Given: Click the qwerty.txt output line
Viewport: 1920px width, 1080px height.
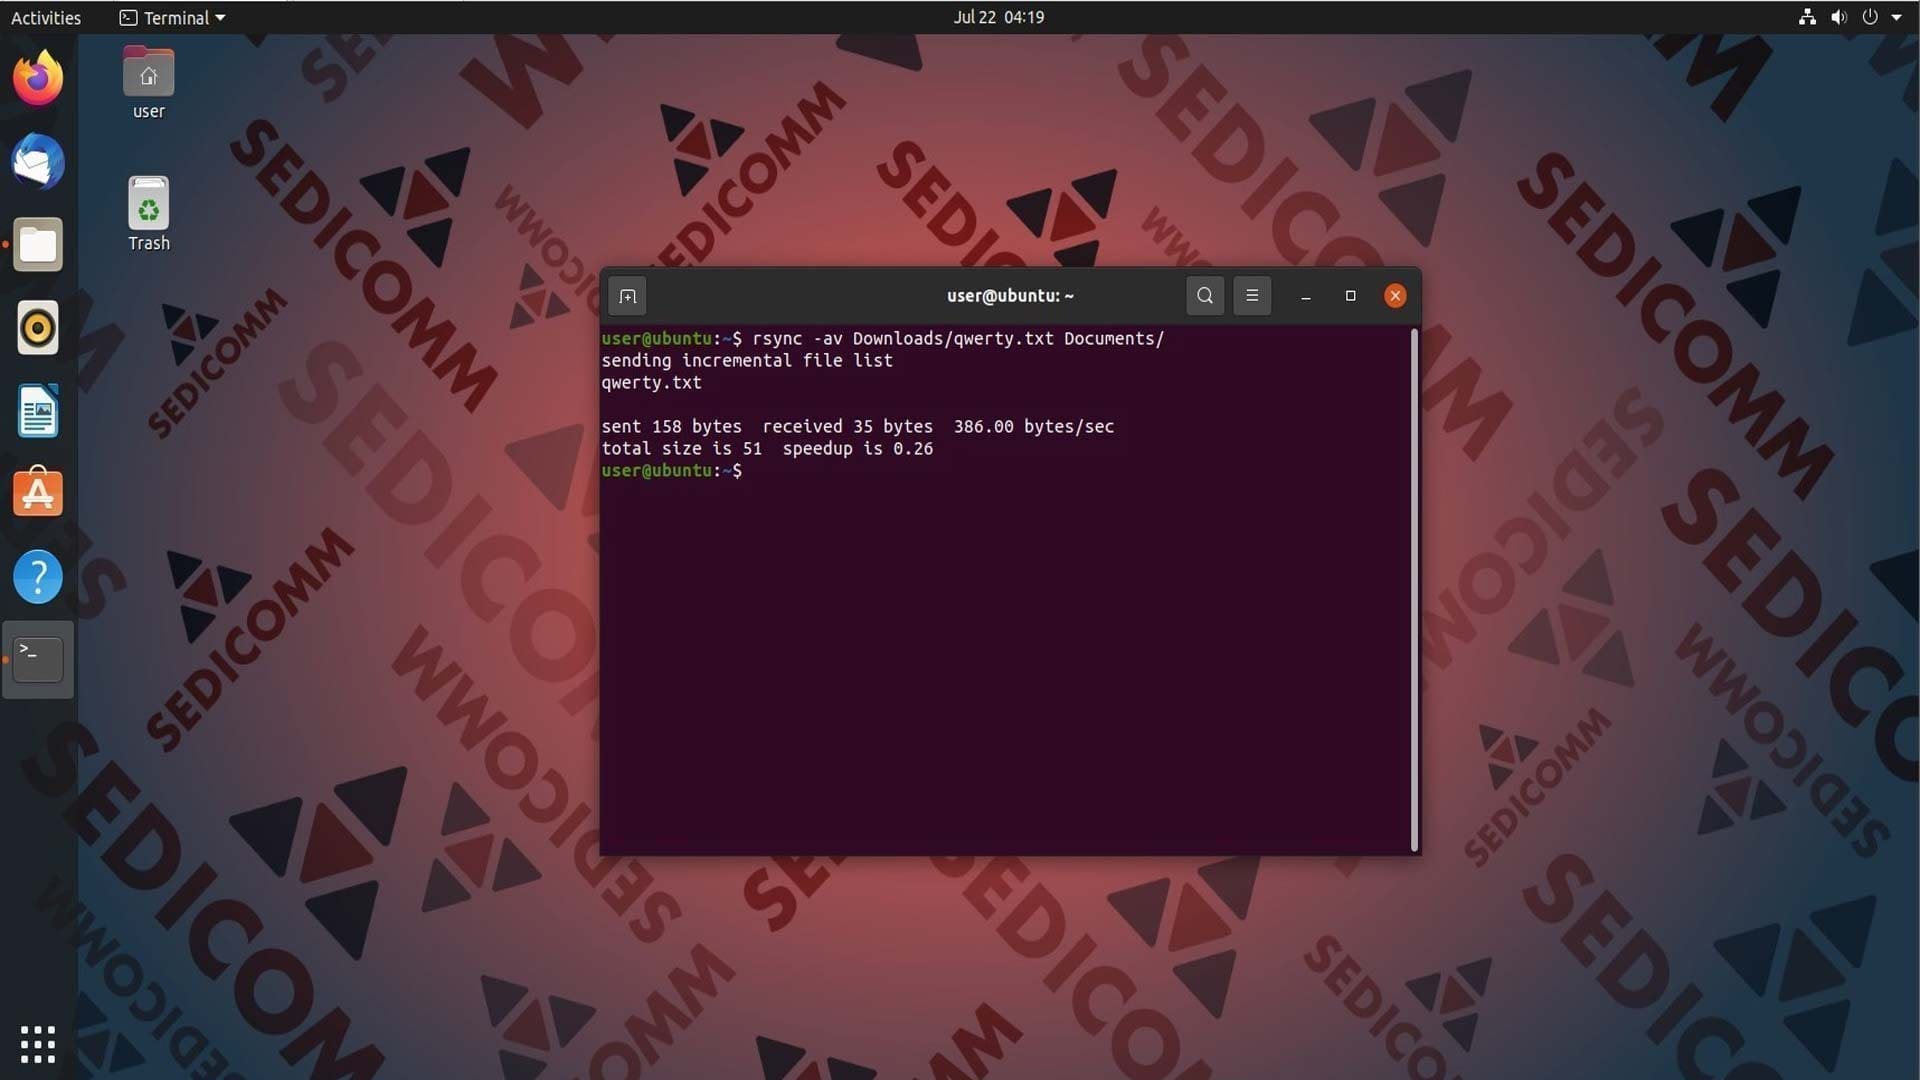Looking at the screenshot, I should click(651, 382).
